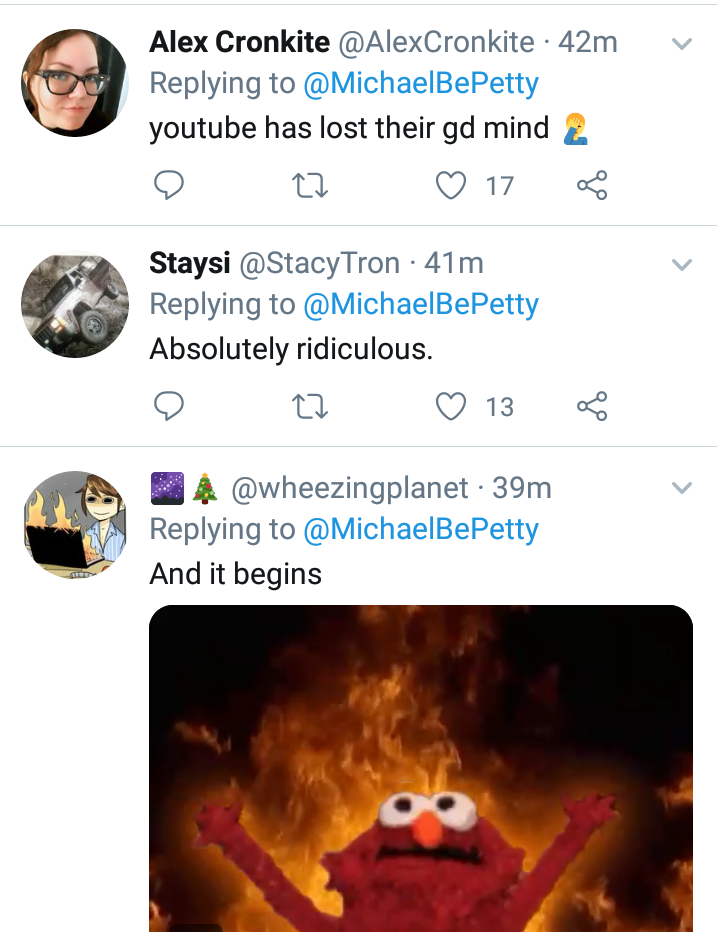
Task: Select the @wheezingplanet handle
Action: pyautogui.click(x=350, y=489)
